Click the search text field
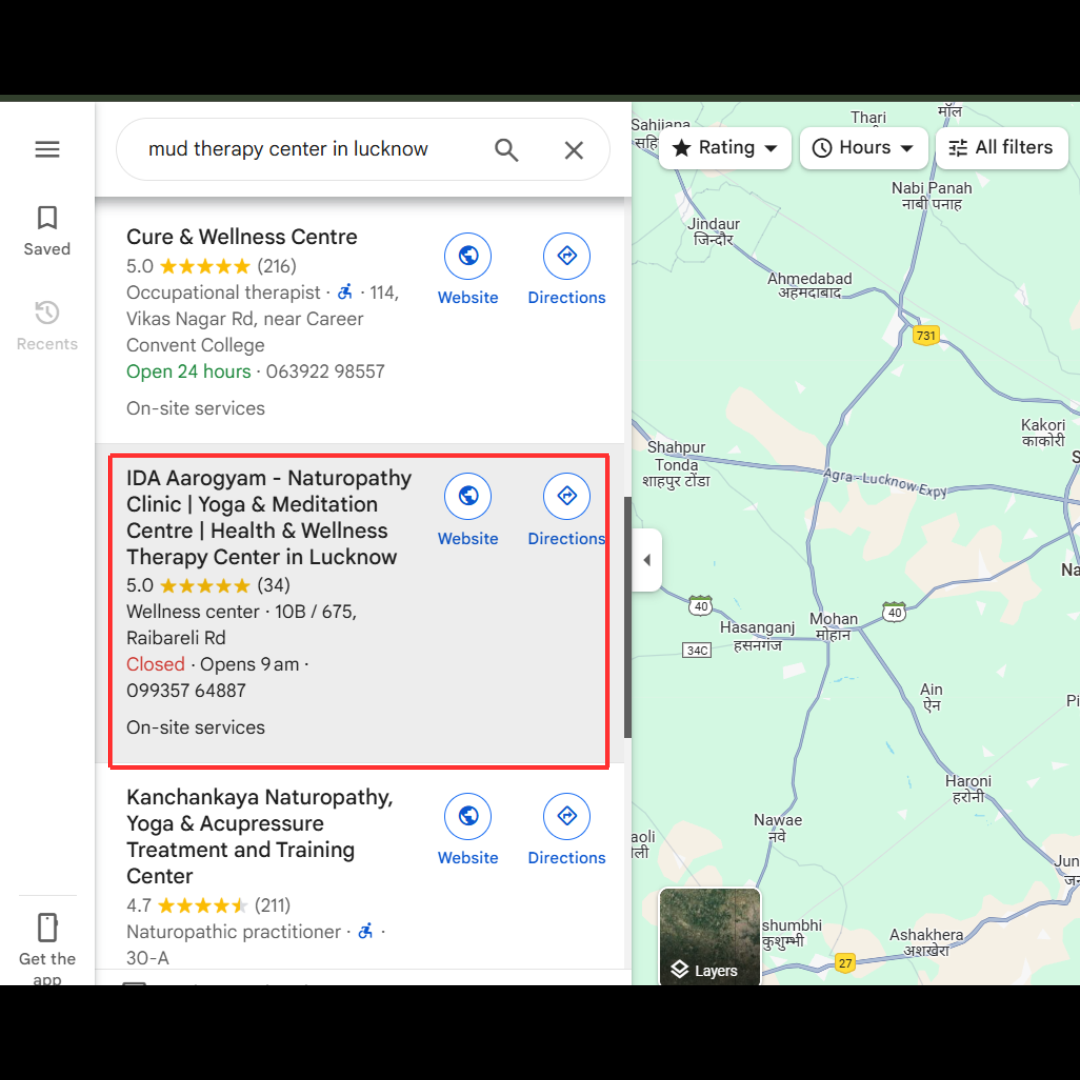The image size is (1080, 1080). pos(300,150)
